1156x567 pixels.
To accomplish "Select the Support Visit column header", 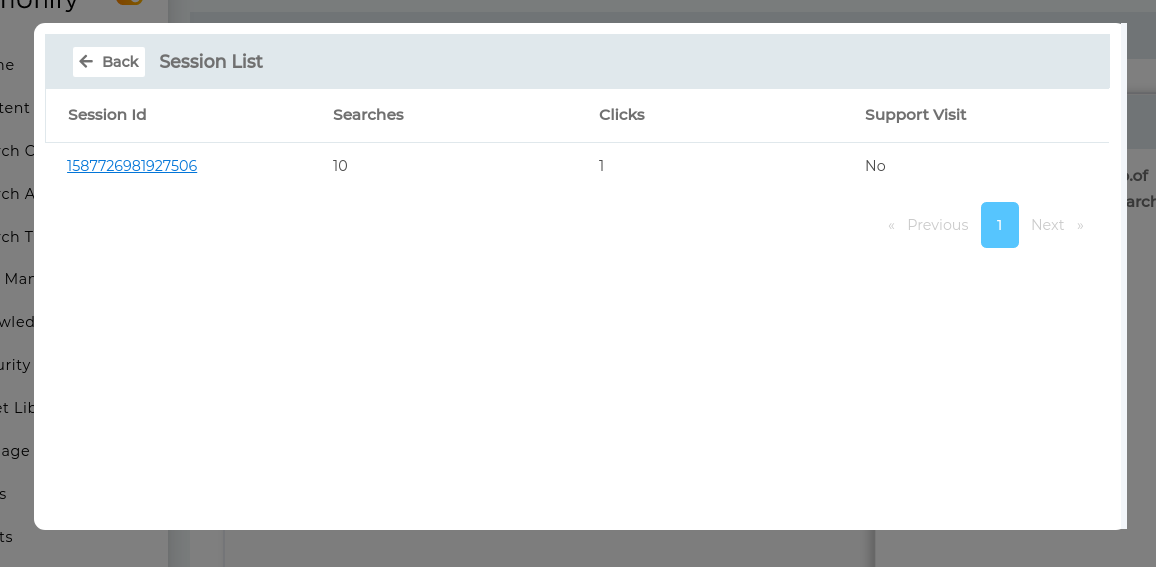I will coord(915,115).
